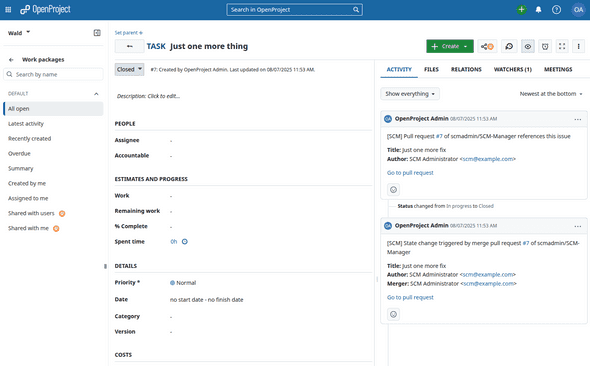The width and height of the screenshot is (590, 366).
Task: Click the 0h spent time link
Action: pyautogui.click(x=173, y=241)
